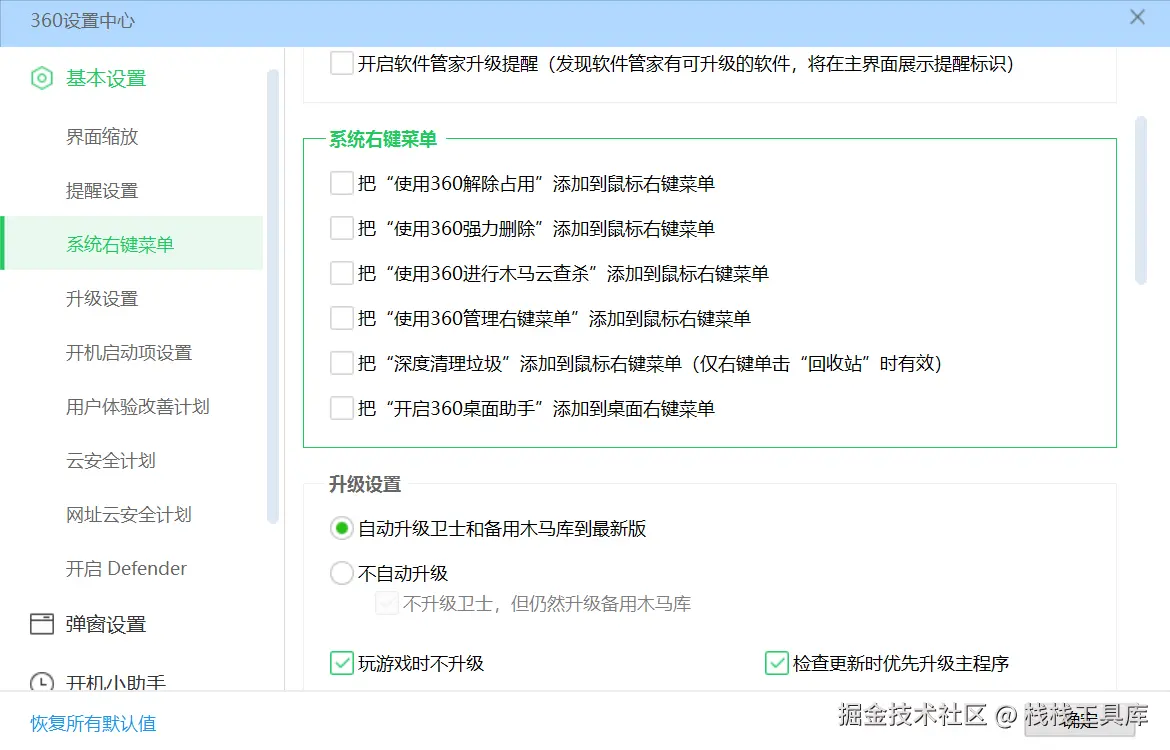The height and width of the screenshot is (750, 1170).
Task: Click the 360设置中心 window title
Action: 83,21
